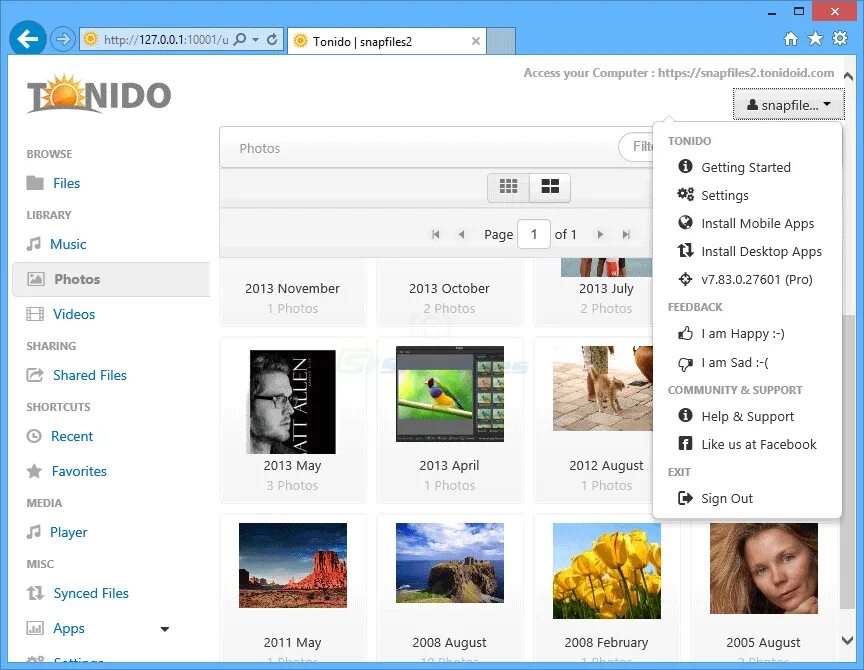864x670 pixels.
Task: Expand the snapfile user account dropdown
Action: coord(789,104)
